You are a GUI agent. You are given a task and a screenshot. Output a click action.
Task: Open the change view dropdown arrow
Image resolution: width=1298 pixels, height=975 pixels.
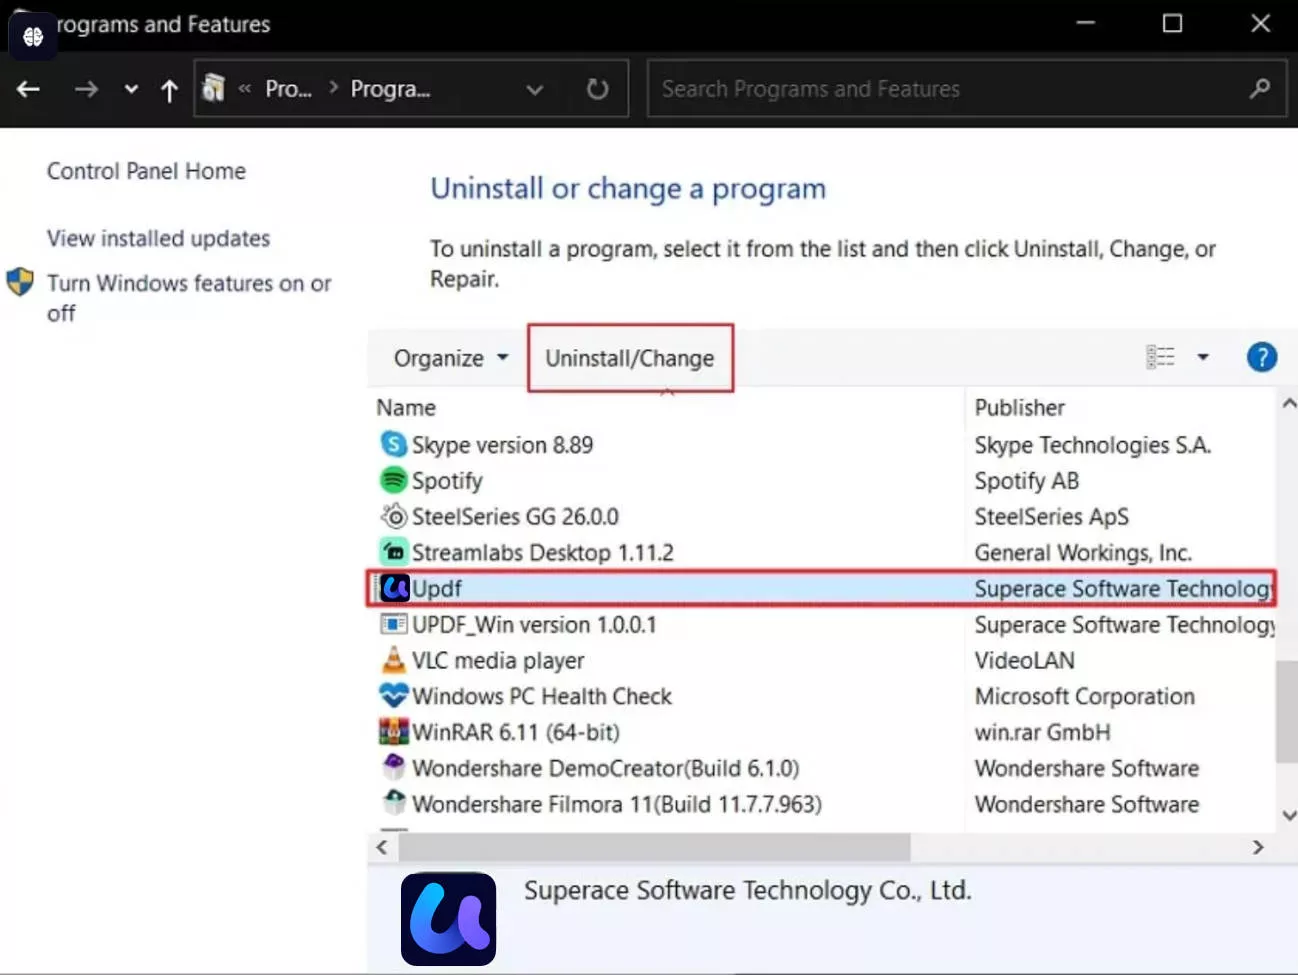coord(1203,356)
